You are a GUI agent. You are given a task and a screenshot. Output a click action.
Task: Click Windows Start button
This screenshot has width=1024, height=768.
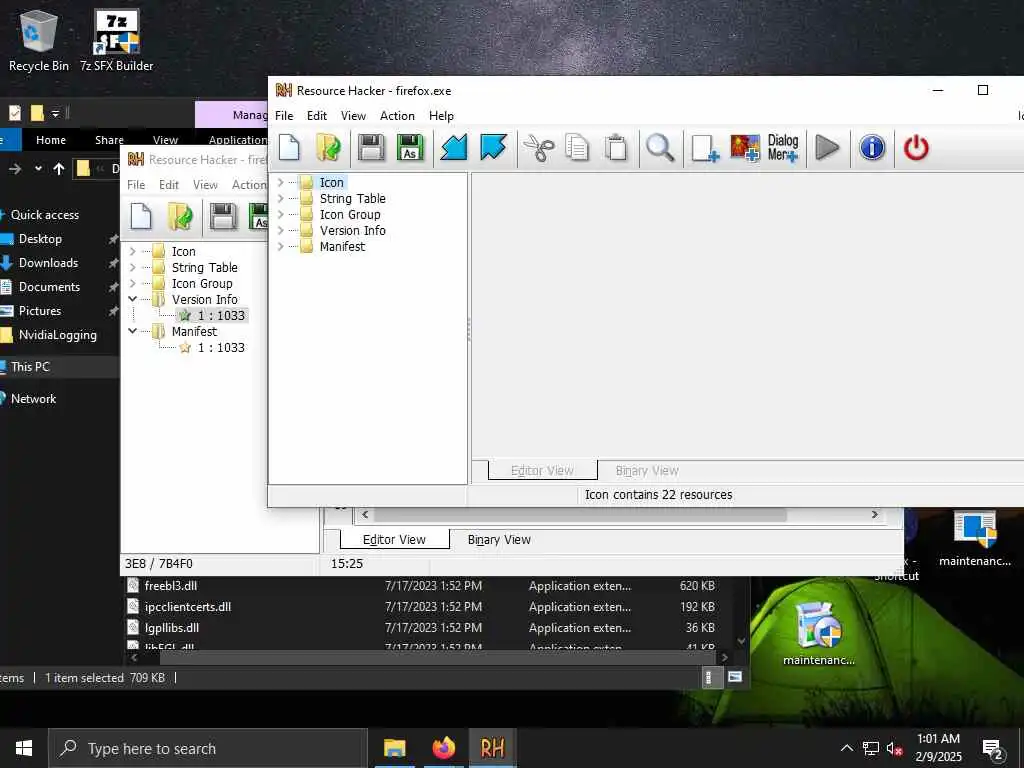[24, 748]
